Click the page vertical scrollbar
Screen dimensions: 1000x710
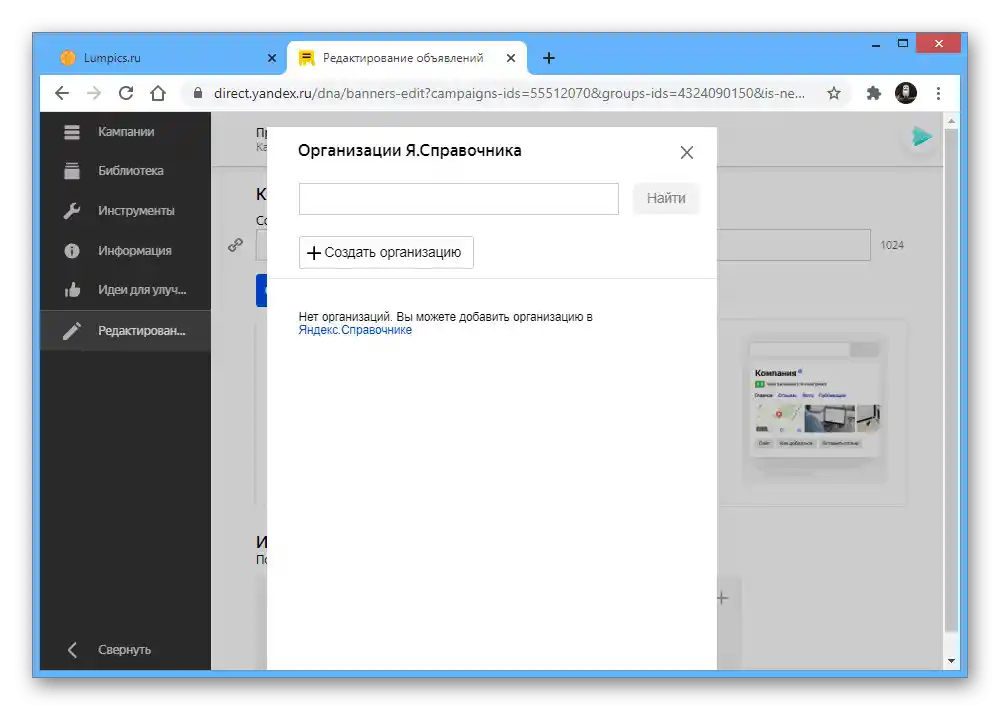tap(951, 381)
